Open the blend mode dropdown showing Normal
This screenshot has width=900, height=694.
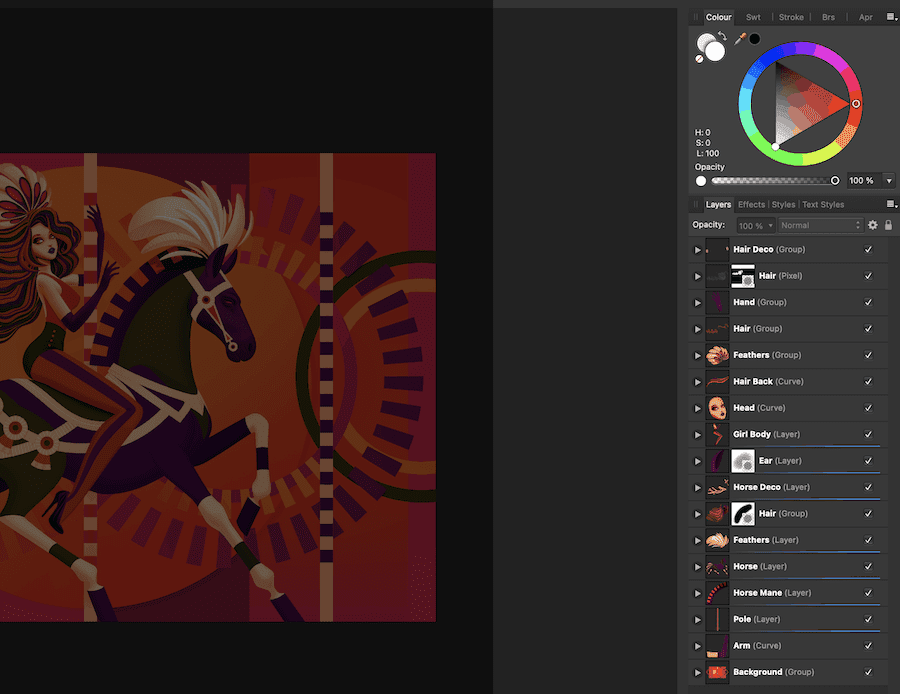(x=820, y=225)
